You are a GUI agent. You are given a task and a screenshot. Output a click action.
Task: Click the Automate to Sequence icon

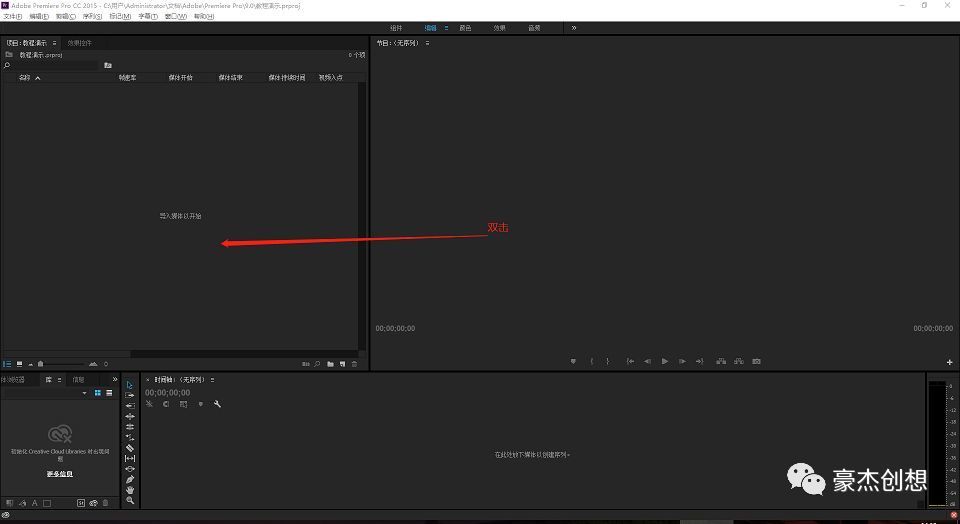tap(306, 364)
